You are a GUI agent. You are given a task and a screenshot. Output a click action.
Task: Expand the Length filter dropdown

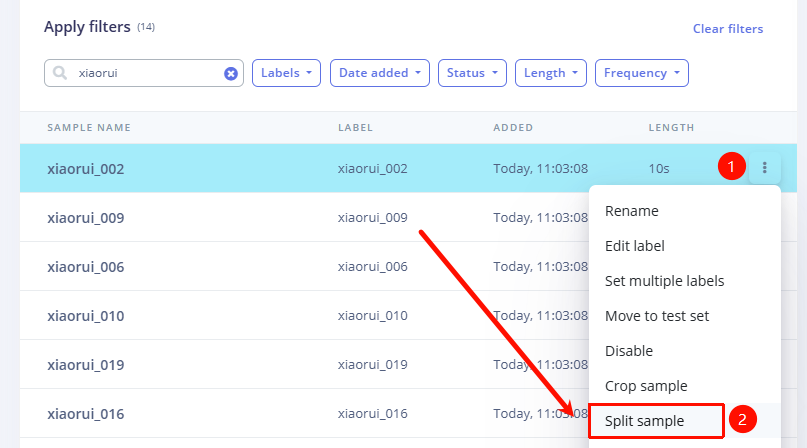[550, 73]
